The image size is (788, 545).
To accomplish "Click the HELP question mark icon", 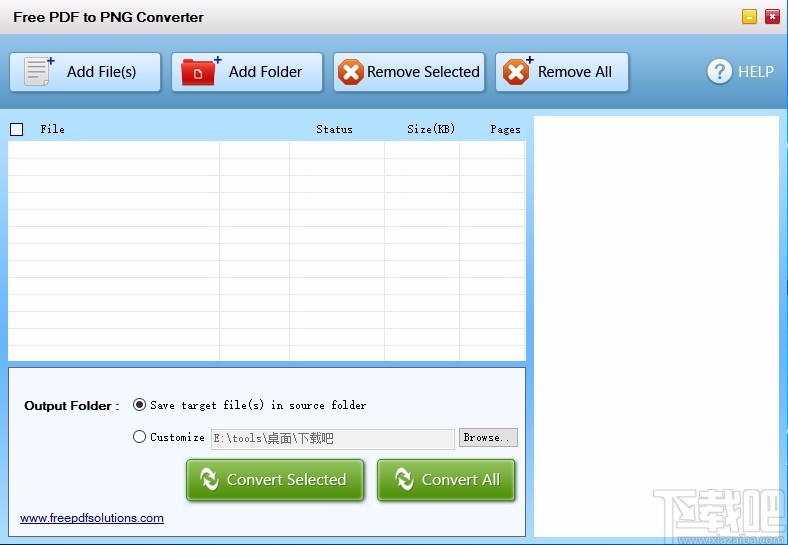I will pyautogui.click(x=719, y=71).
